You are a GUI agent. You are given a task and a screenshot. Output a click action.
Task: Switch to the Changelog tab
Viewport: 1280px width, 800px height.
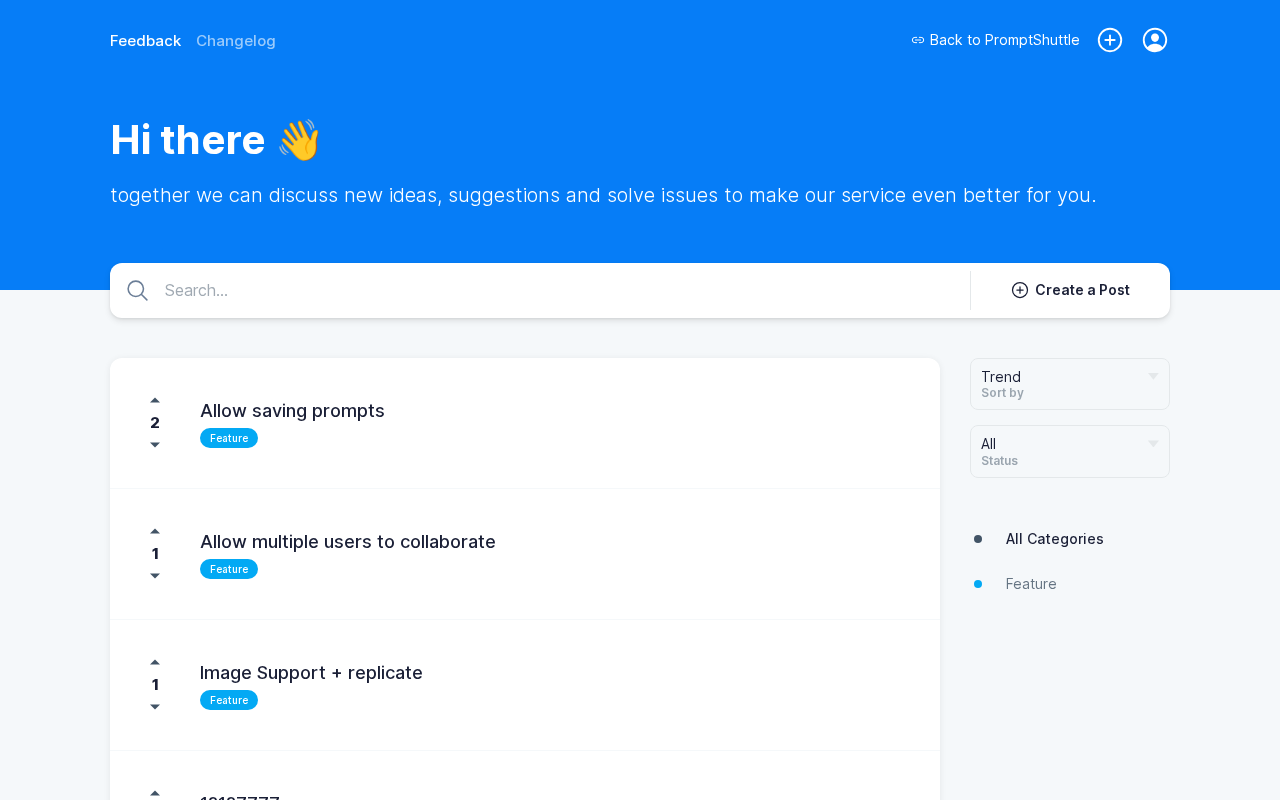pyautogui.click(x=236, y=41)
